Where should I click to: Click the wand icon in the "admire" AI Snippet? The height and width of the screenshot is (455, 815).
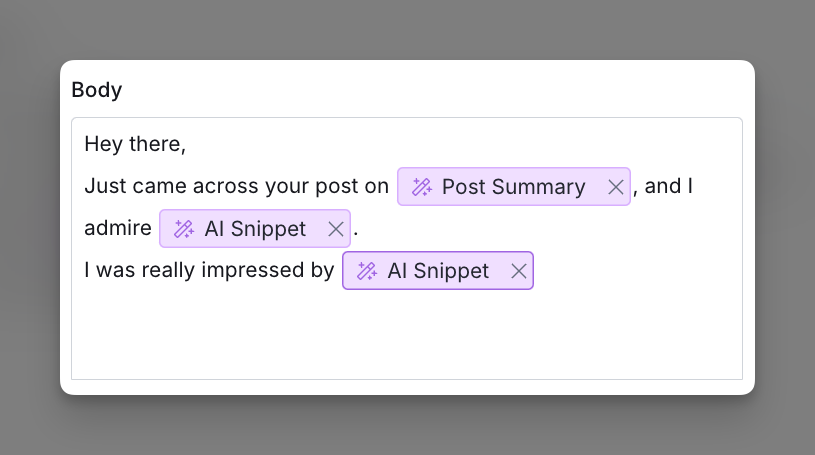click(x=183, y=229)
